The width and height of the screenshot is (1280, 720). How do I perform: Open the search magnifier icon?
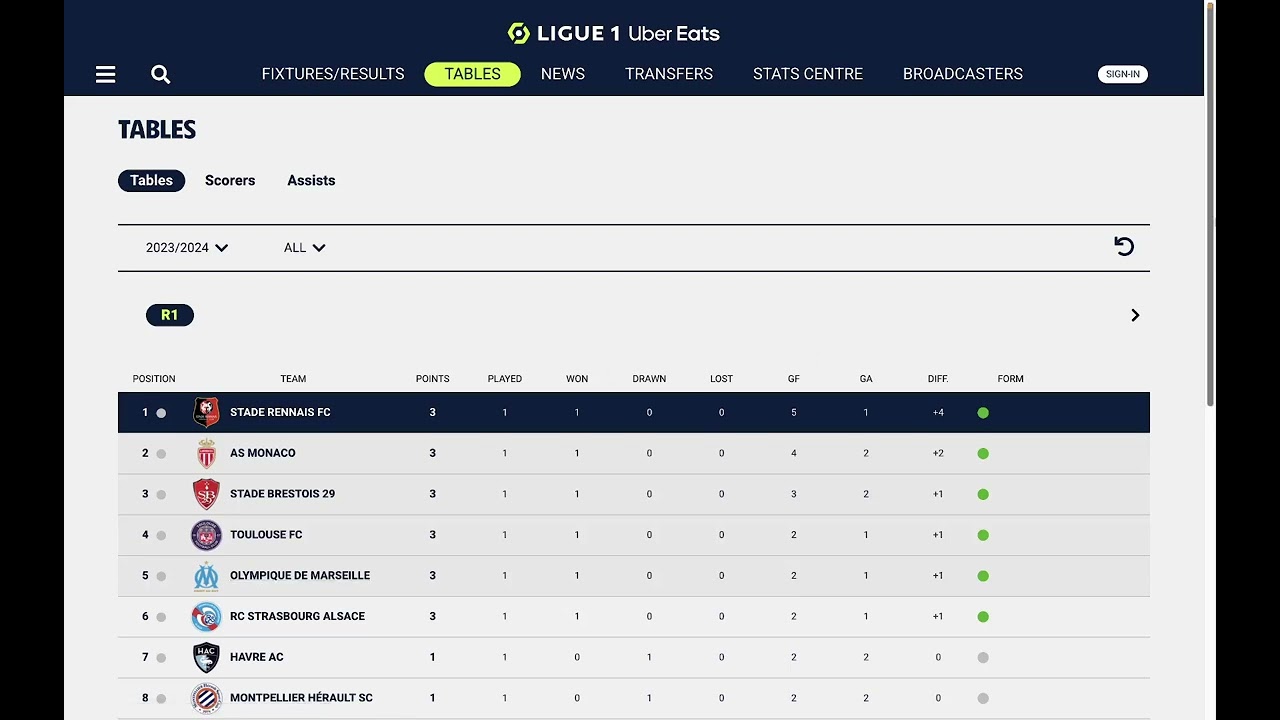pyautogui.click(x=160, y=74)
